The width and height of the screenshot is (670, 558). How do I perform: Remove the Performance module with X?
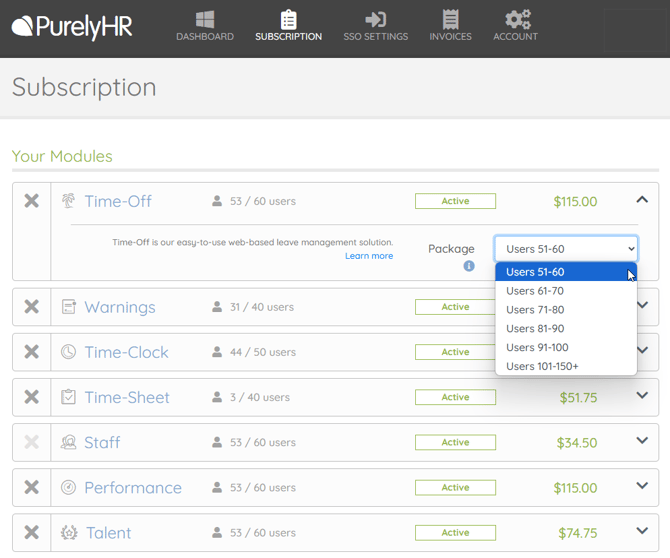[32, 487]
